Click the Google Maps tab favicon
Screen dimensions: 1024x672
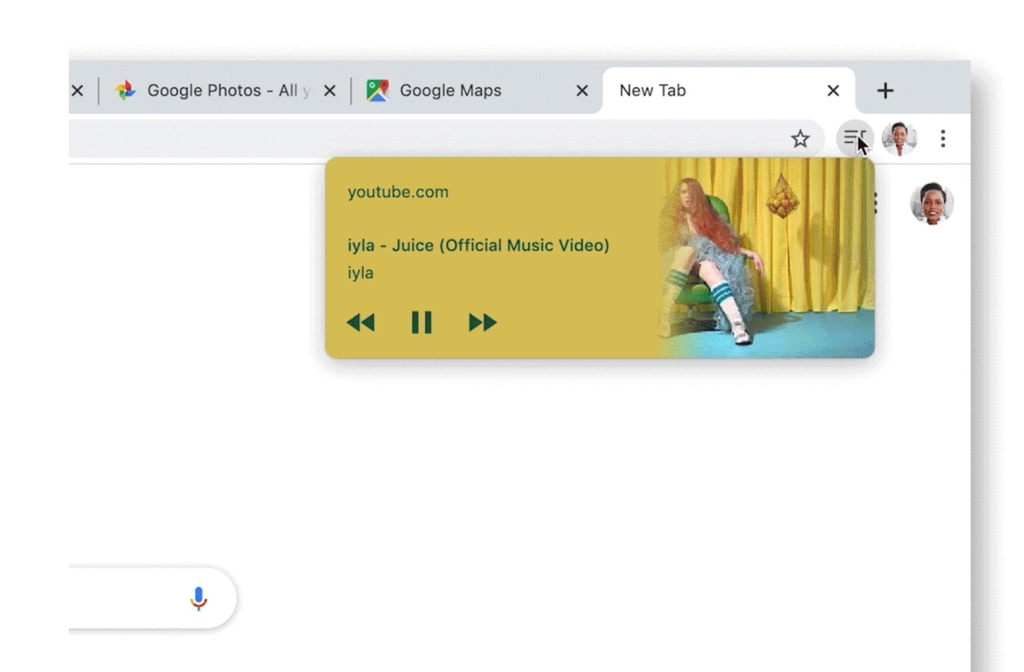coord(377,90)
